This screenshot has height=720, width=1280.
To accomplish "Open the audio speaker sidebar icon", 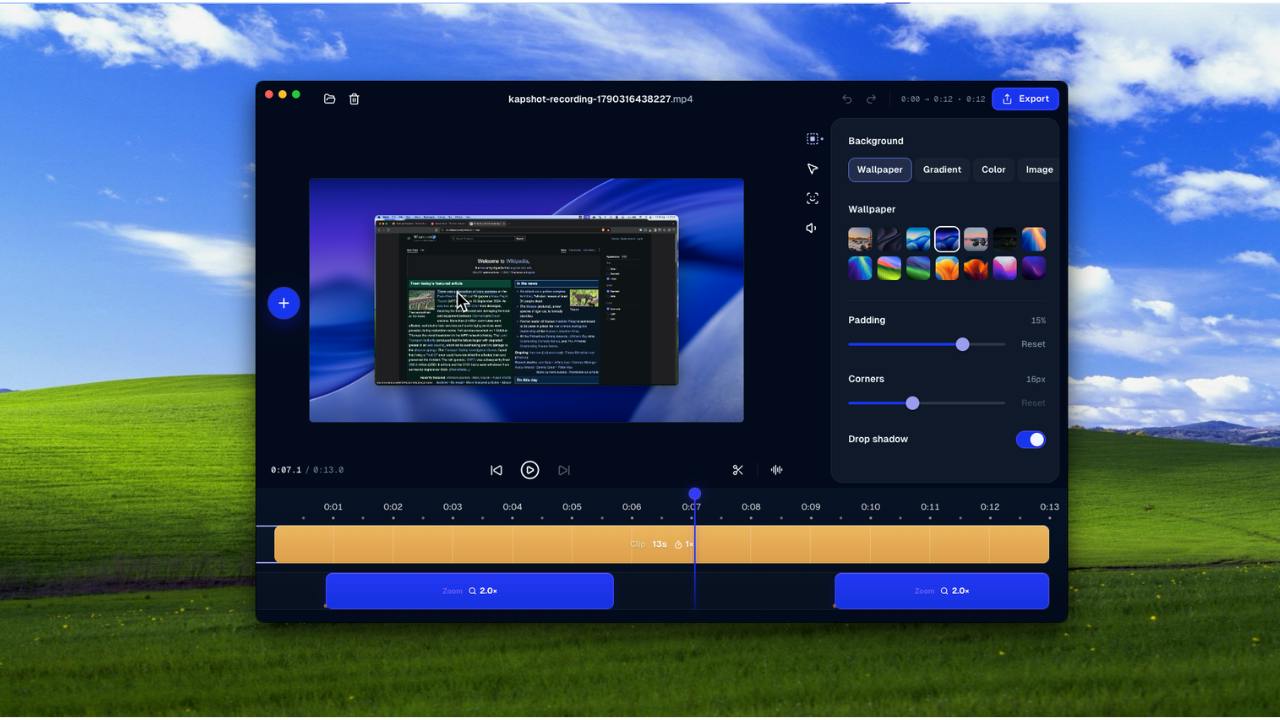I will click(x=812, y=228).
